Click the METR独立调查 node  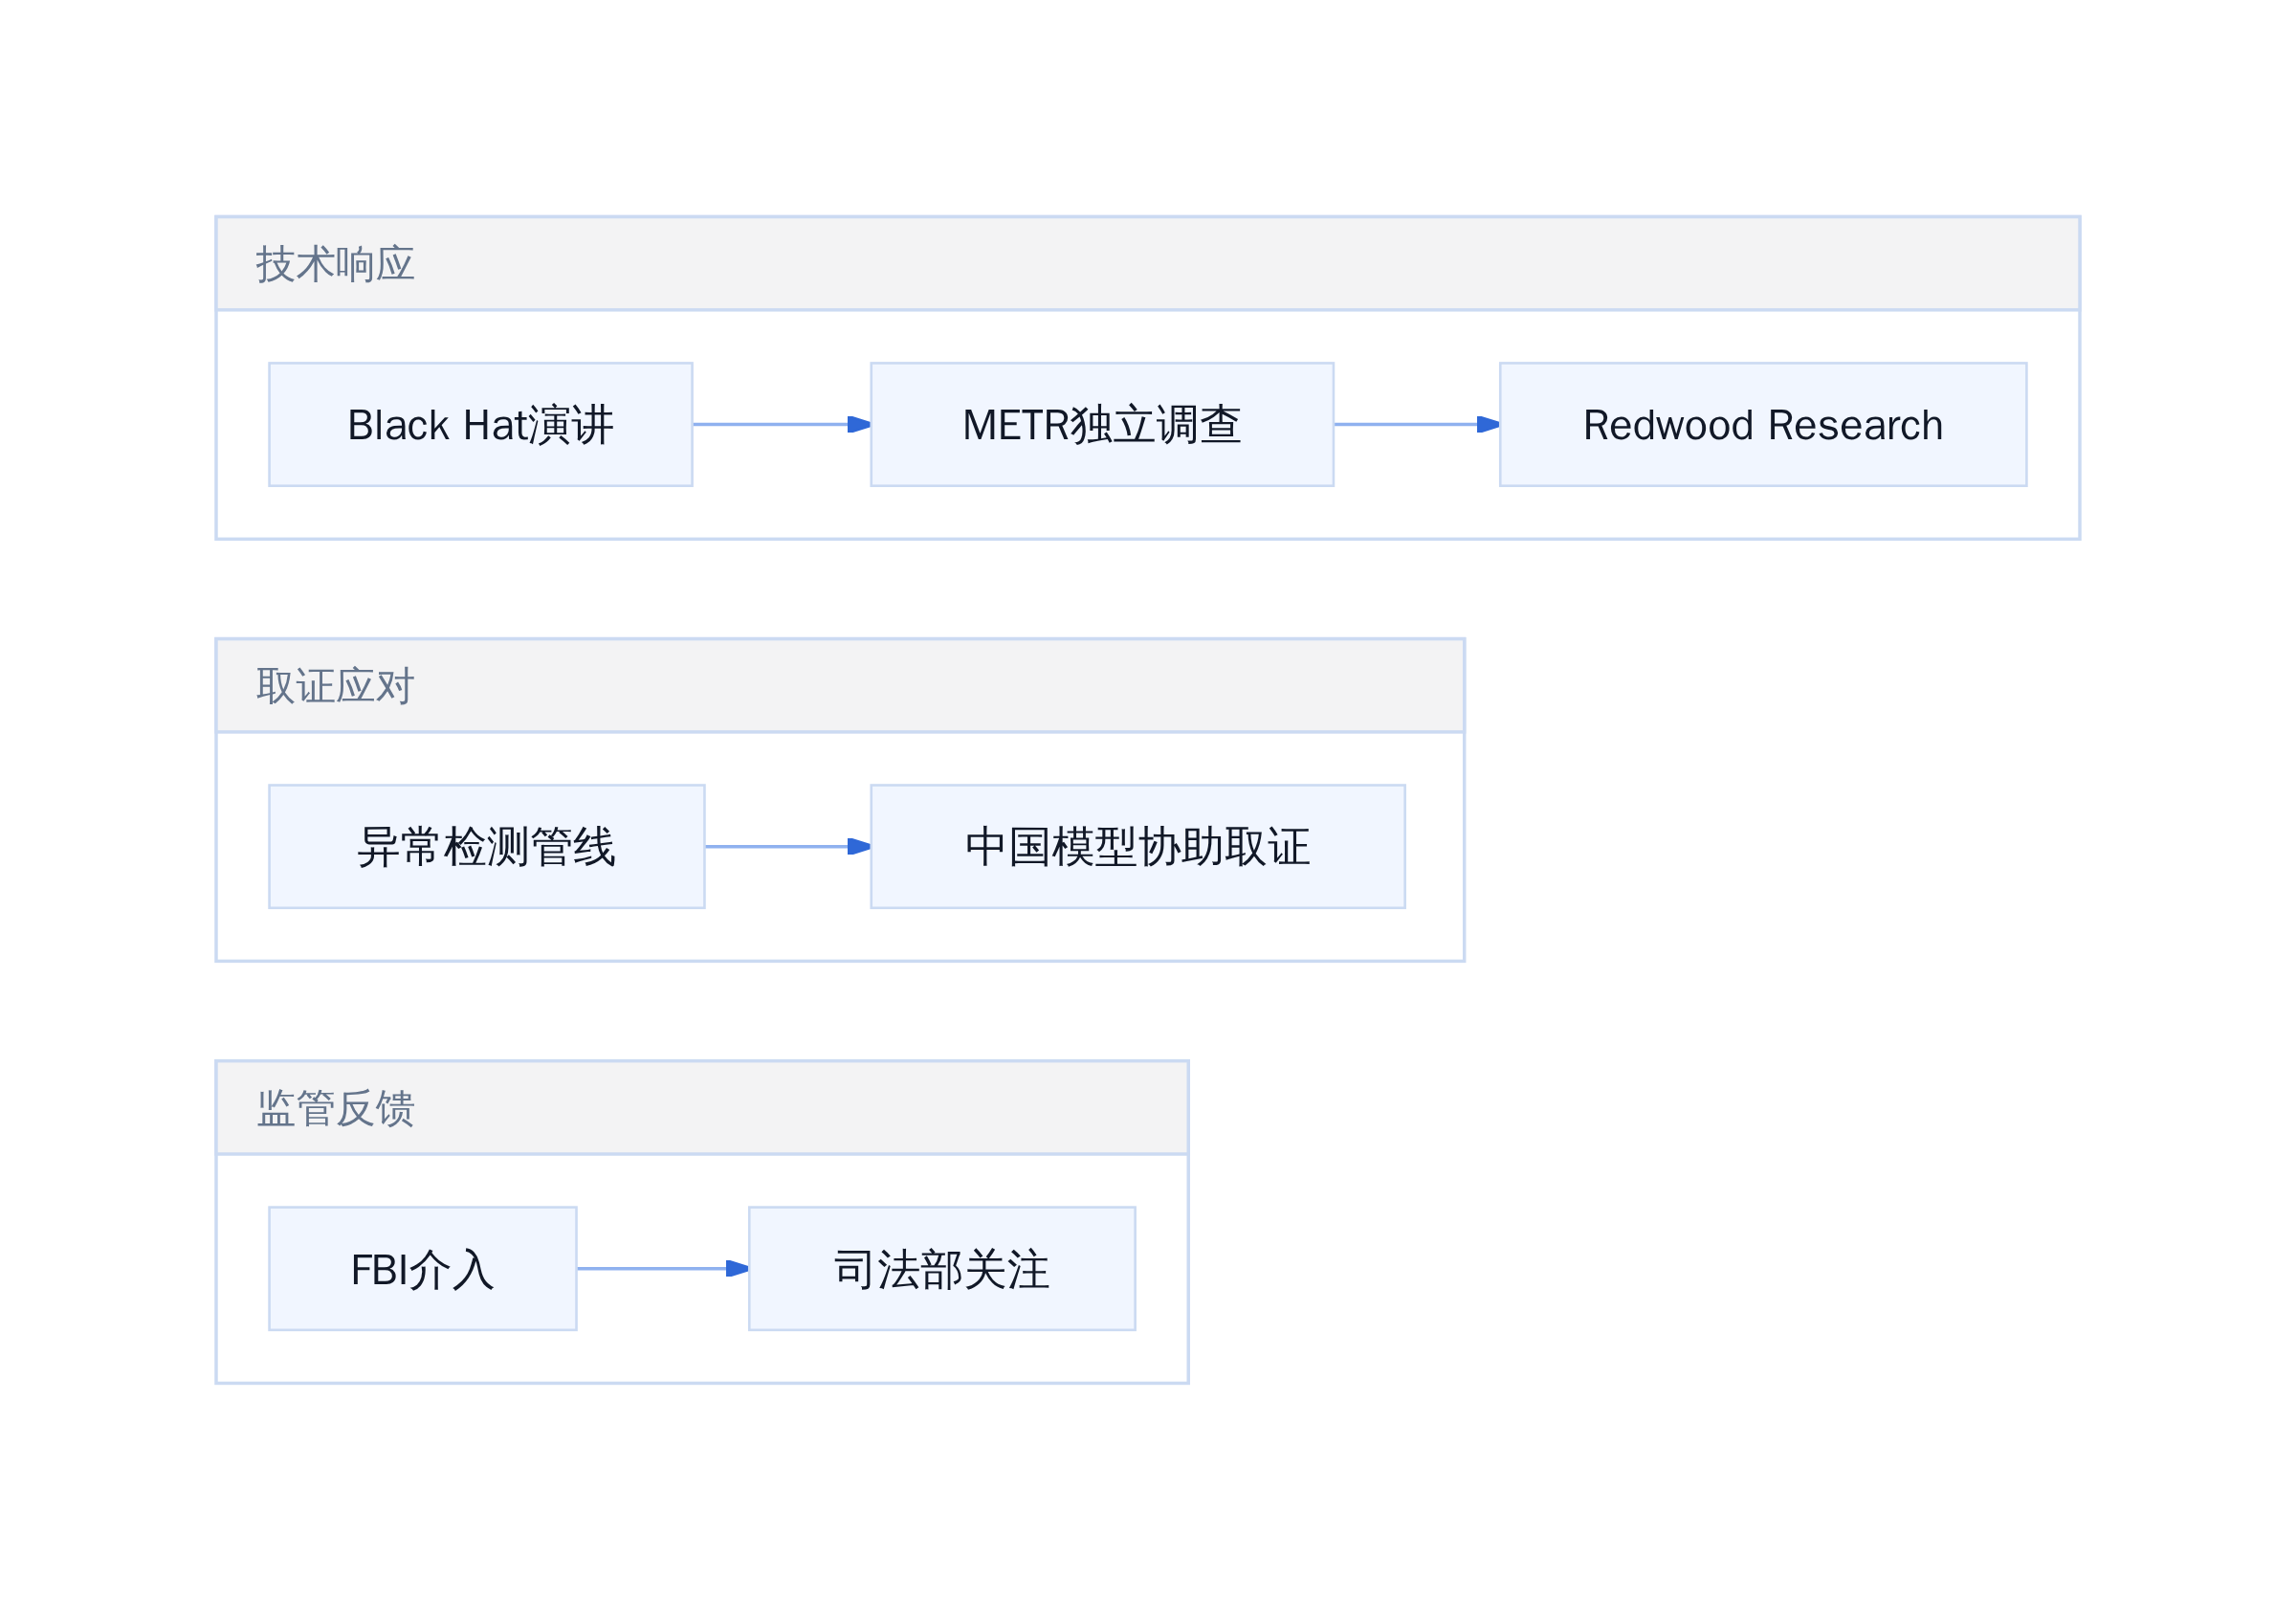click(x=1101, y=424)
